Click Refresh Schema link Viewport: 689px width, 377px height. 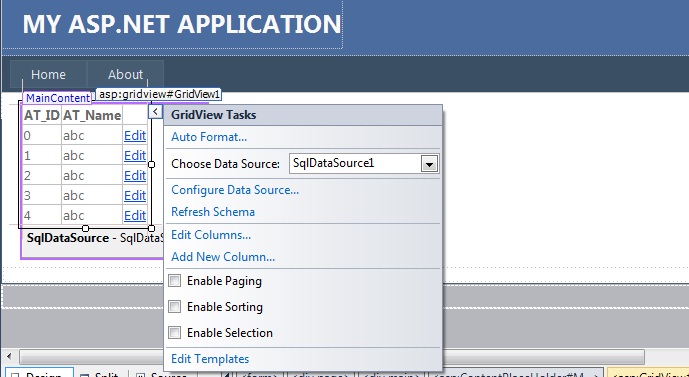[x=213, y=212]
